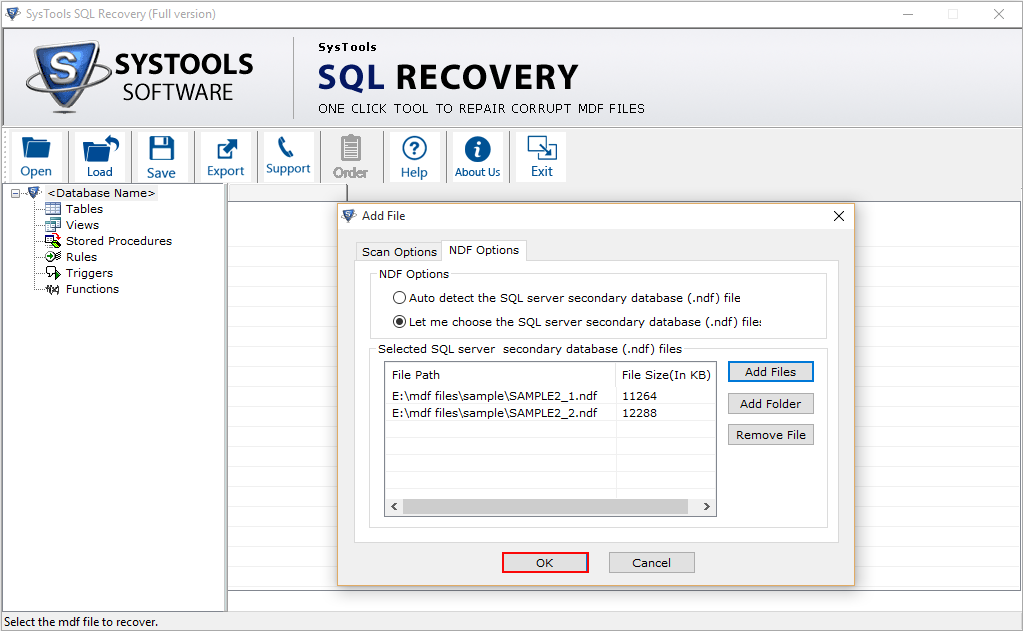Collapse the Database Name tree node
The width and height of the screenshot is (1023, 631).
16,193
